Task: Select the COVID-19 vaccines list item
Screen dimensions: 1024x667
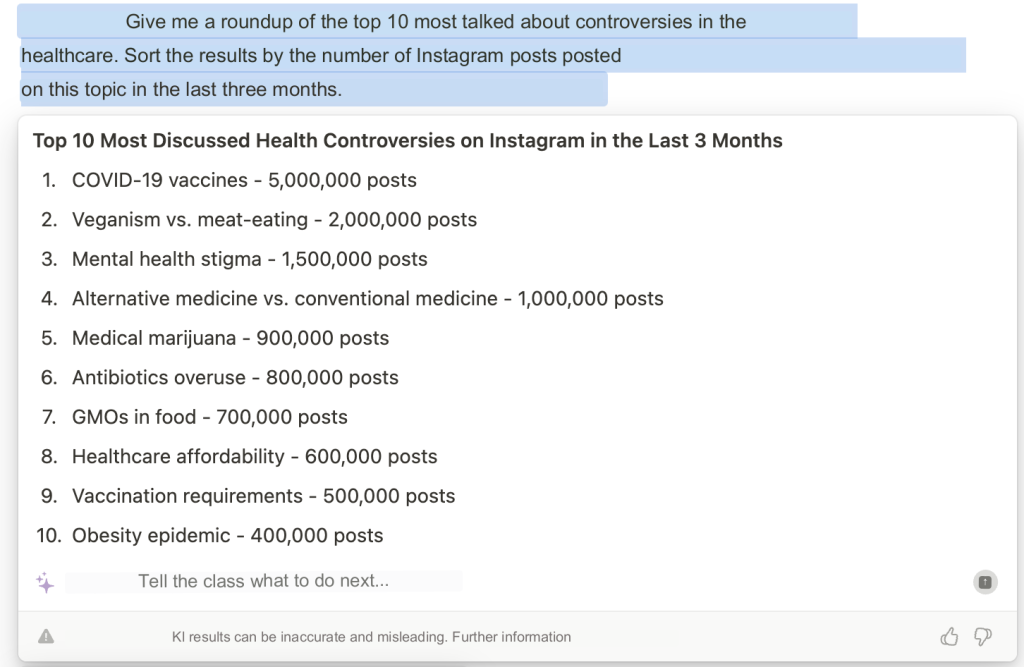Action: click(x=244, y=181)
